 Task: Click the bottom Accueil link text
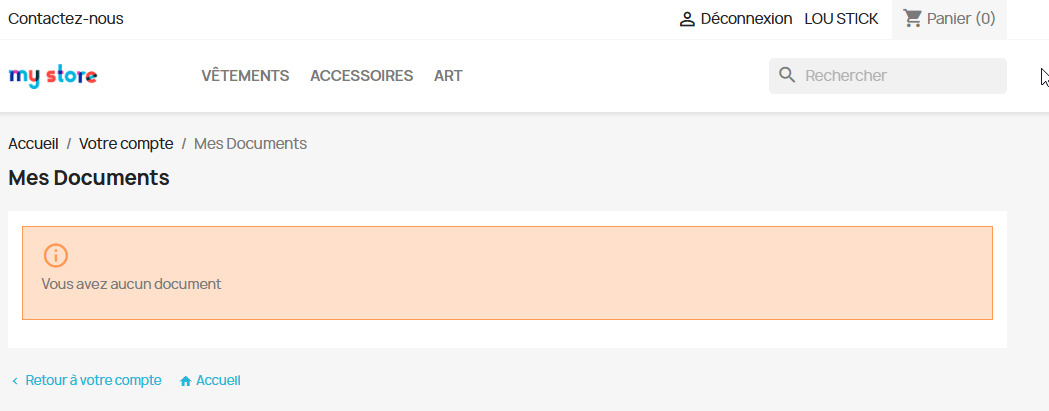coord(218,381)
